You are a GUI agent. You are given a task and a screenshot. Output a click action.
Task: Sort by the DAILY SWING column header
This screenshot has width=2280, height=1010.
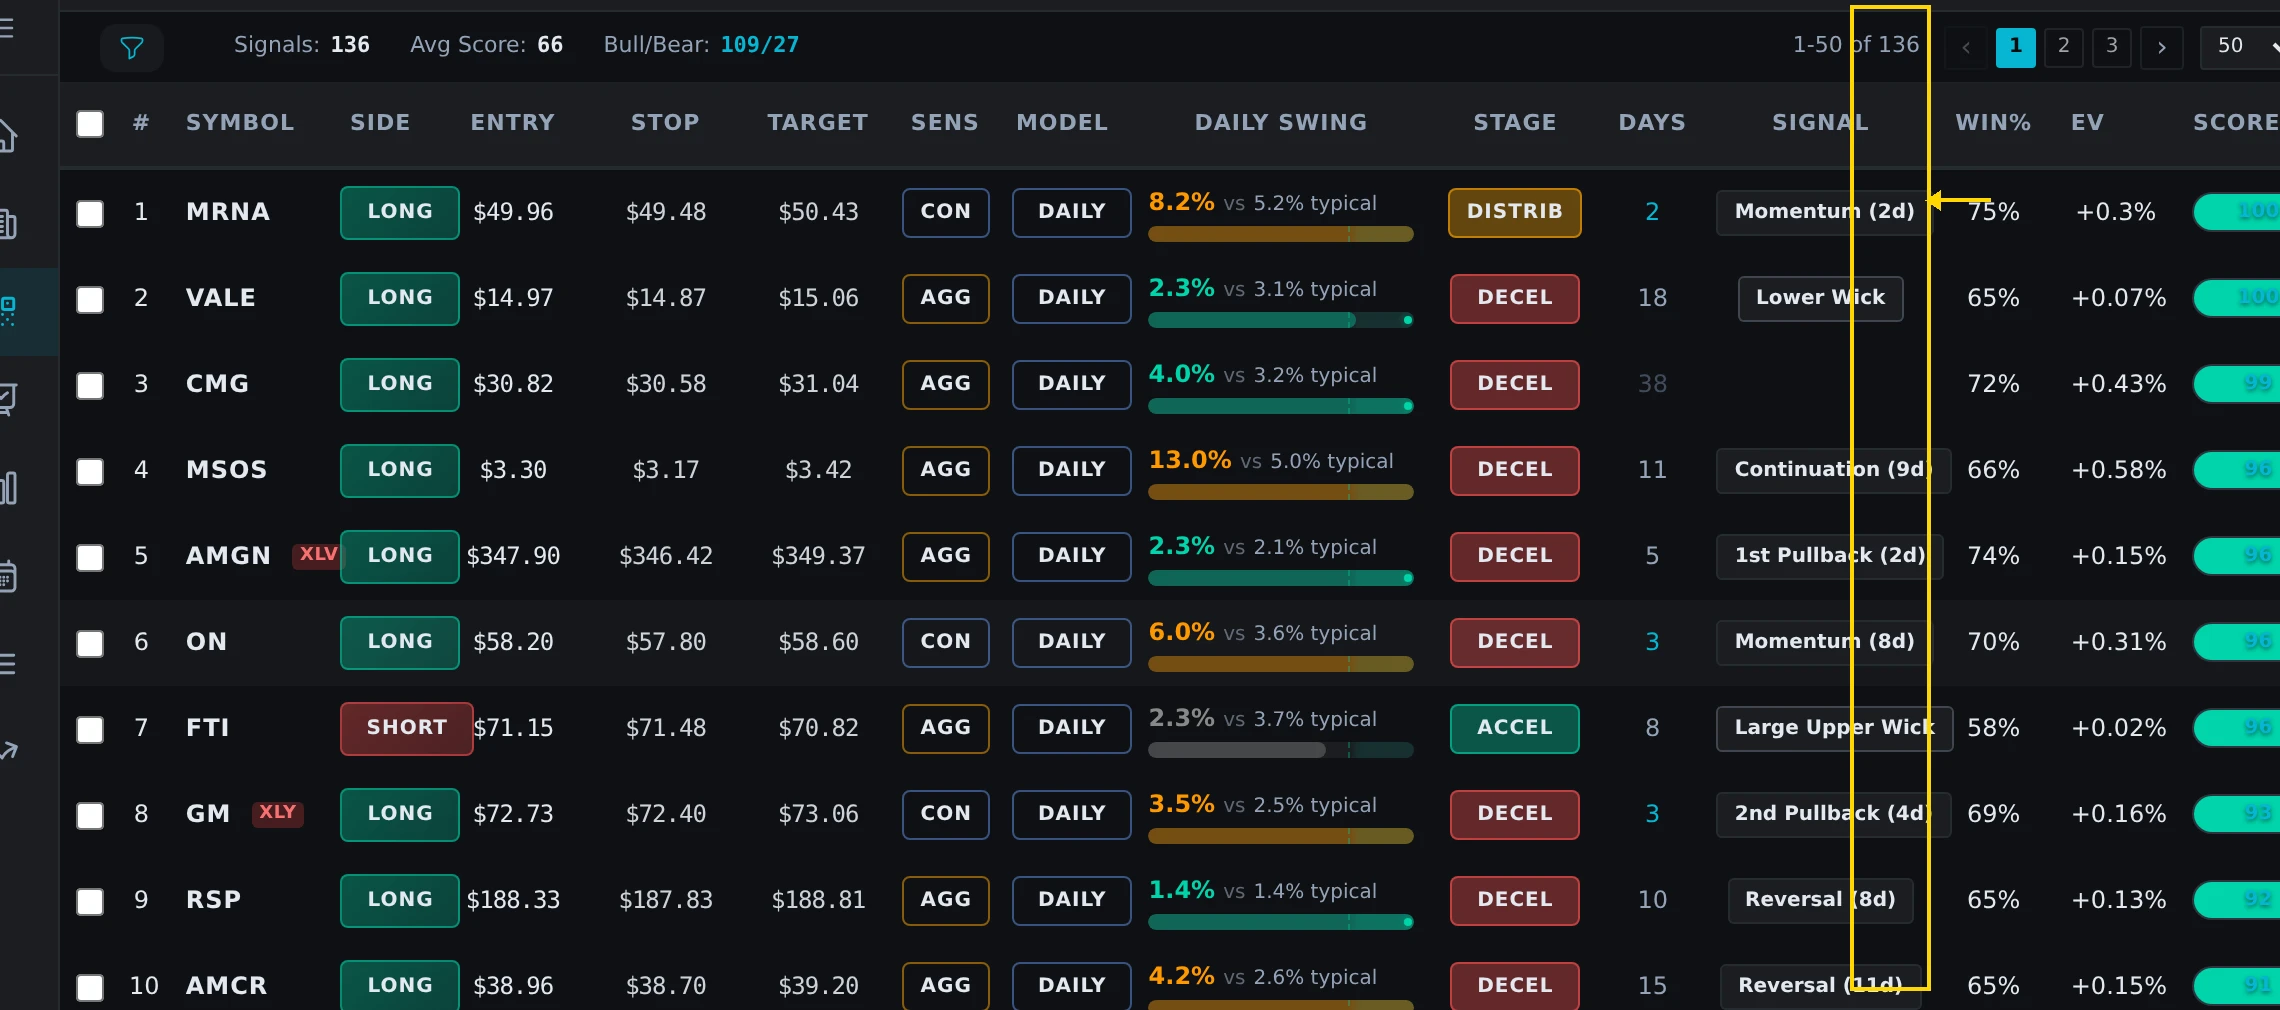pos(1281,122)
